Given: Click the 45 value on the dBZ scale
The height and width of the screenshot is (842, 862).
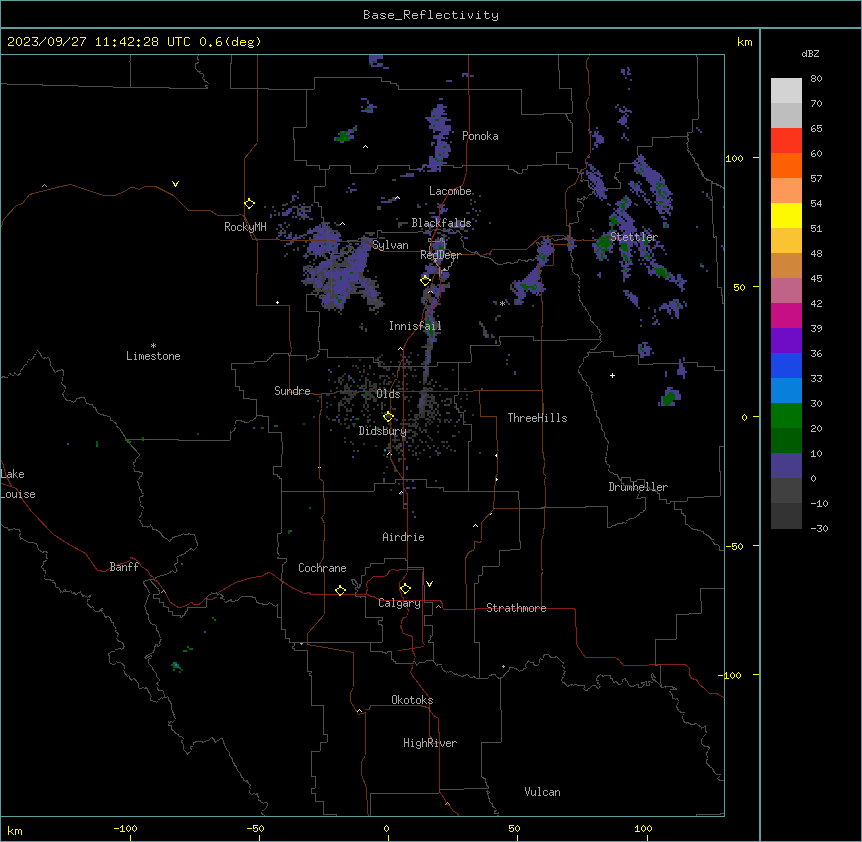Looking at the screenshot, I should click(x=816, y=279).
